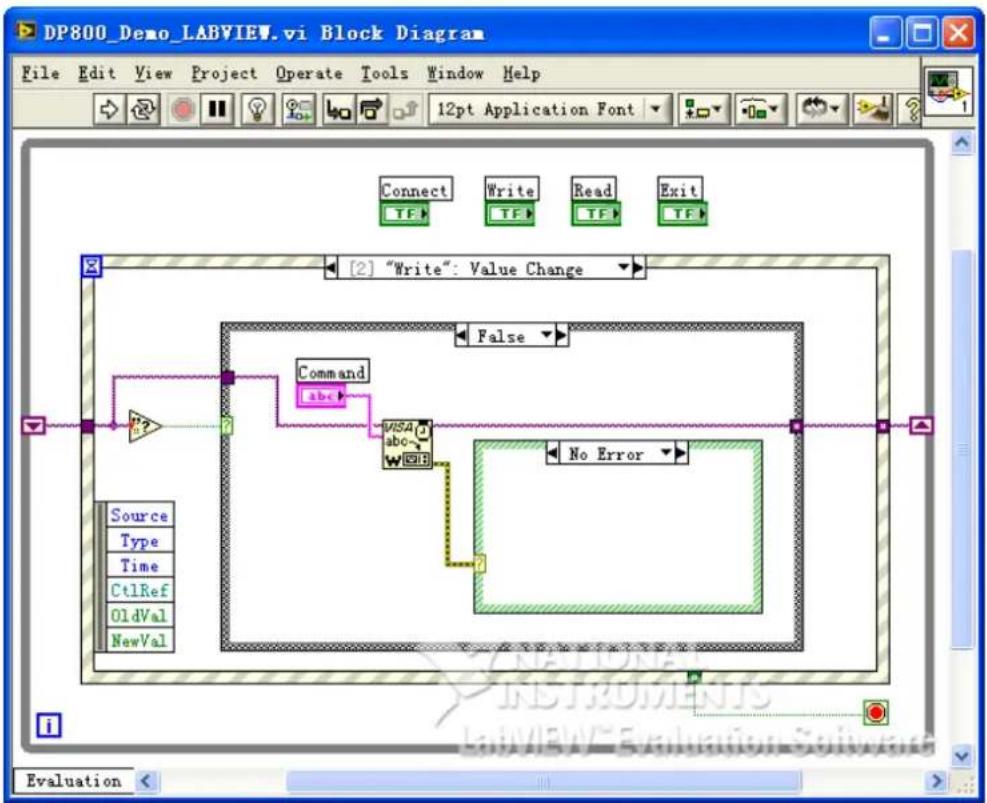Open the No Error case dropdown
The height and width of the screenshot is (803, 987).
pos(666,453)
